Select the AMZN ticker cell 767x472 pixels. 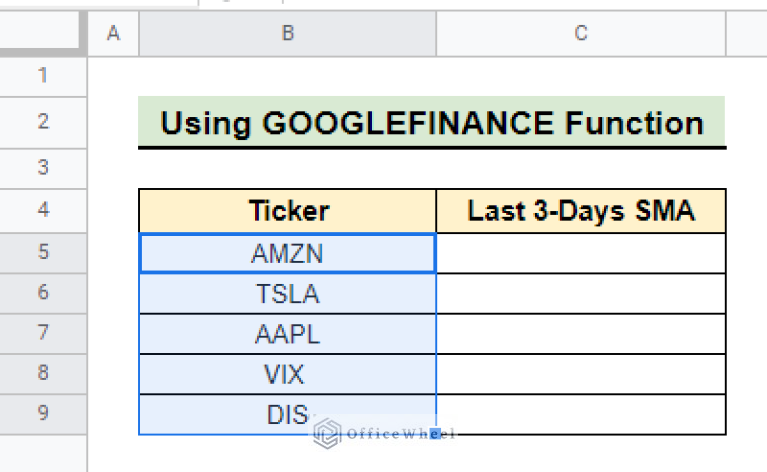coord(287,254)
